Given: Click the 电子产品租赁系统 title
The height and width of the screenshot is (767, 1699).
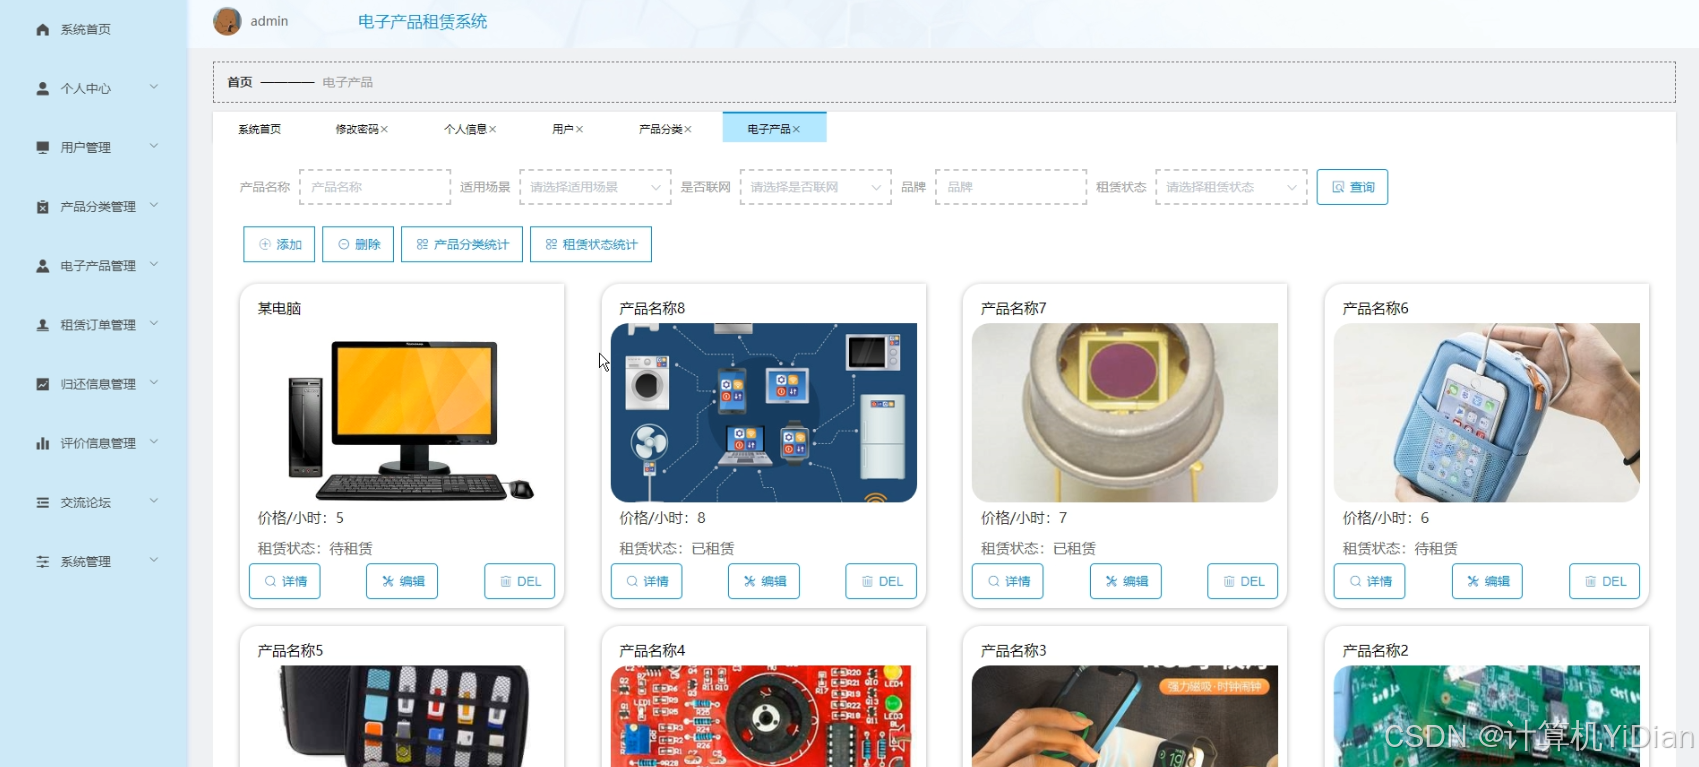Looking at the screenshot, I should click(x=423, y=22).
